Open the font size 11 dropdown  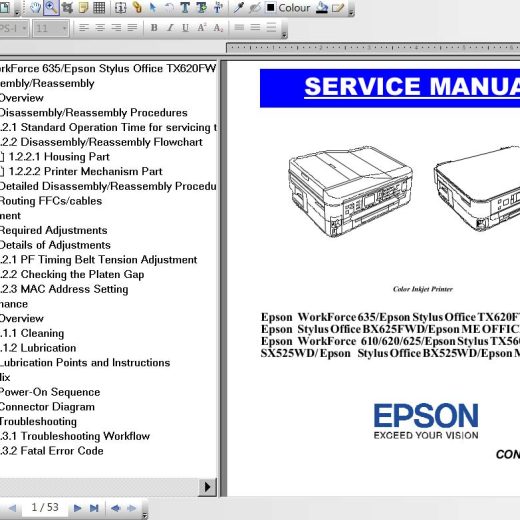[51, 28]
